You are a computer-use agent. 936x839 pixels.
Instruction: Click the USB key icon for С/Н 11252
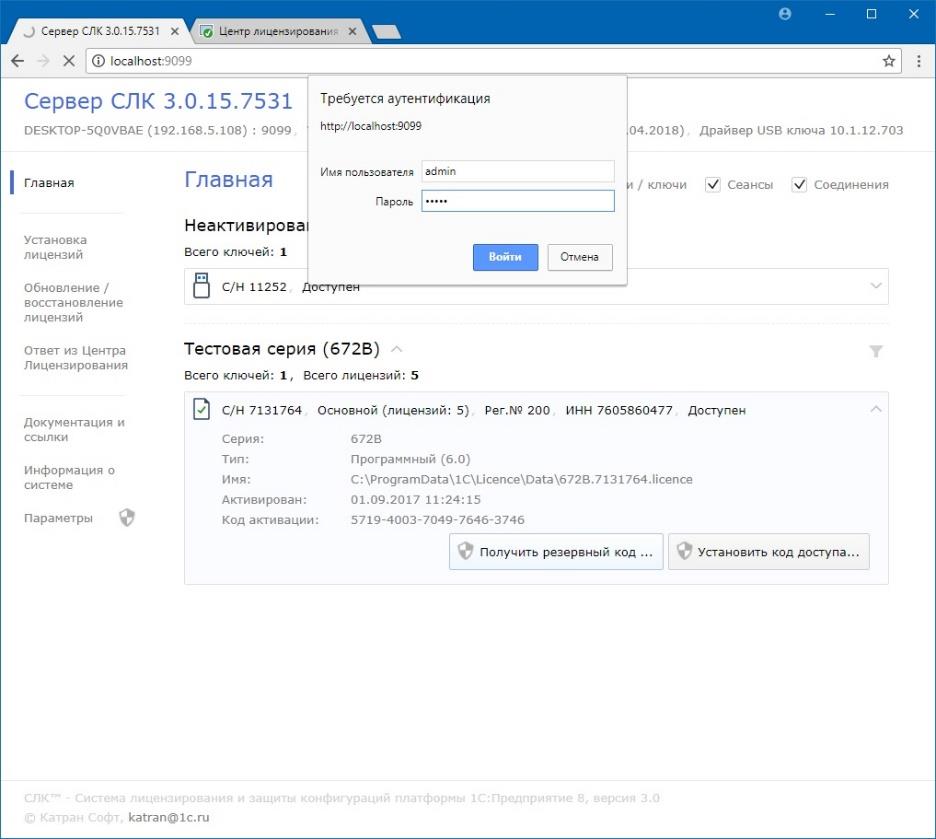[x=202, y=286]
